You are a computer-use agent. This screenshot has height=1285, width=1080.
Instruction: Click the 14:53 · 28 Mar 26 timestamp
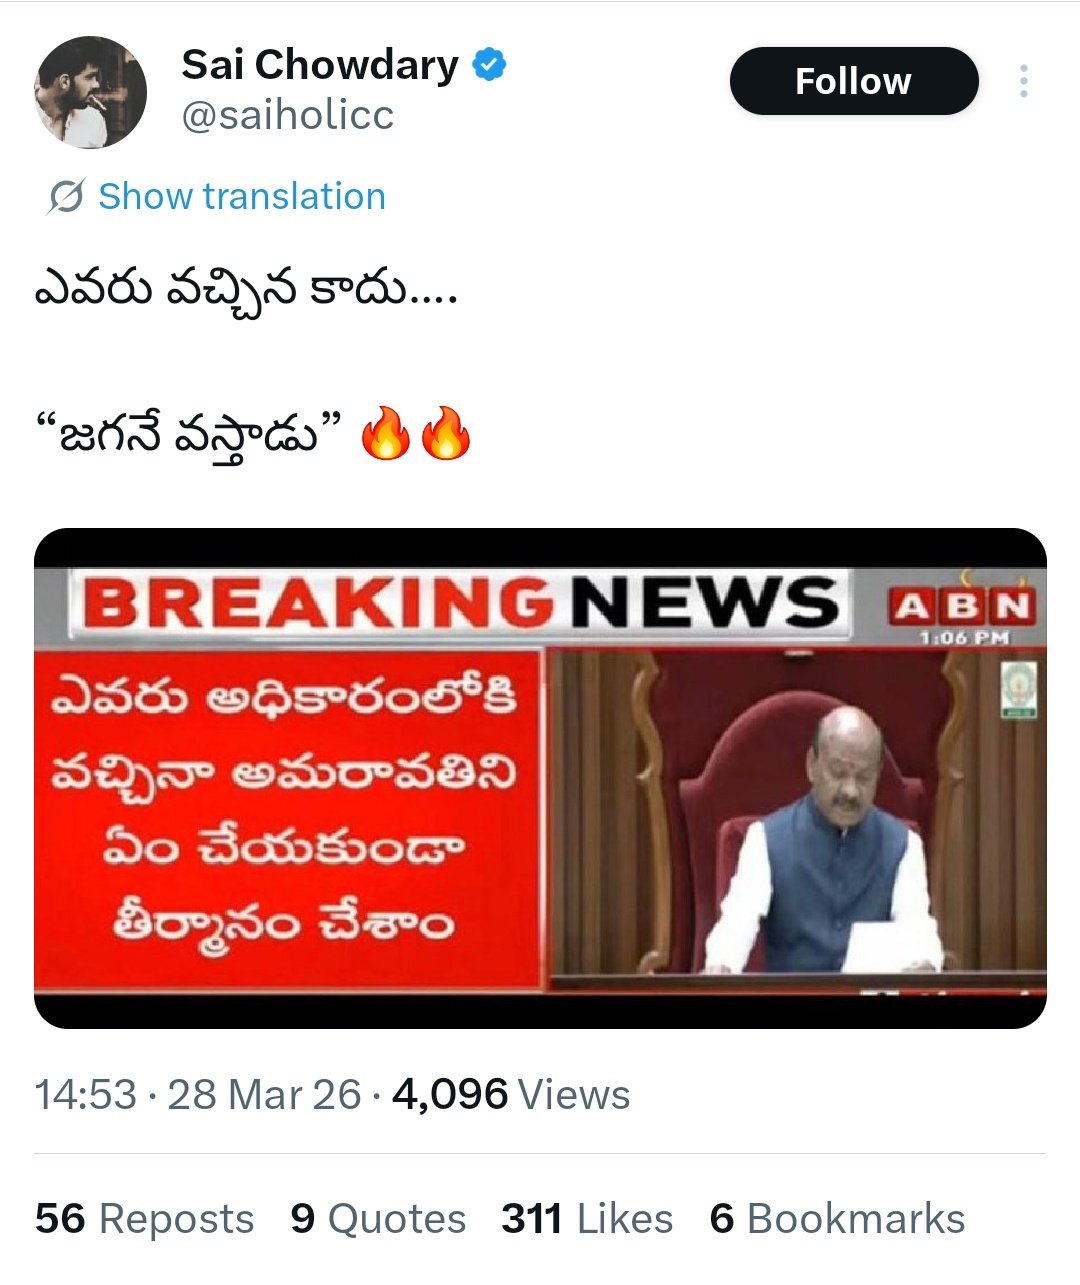[198, 1094]
